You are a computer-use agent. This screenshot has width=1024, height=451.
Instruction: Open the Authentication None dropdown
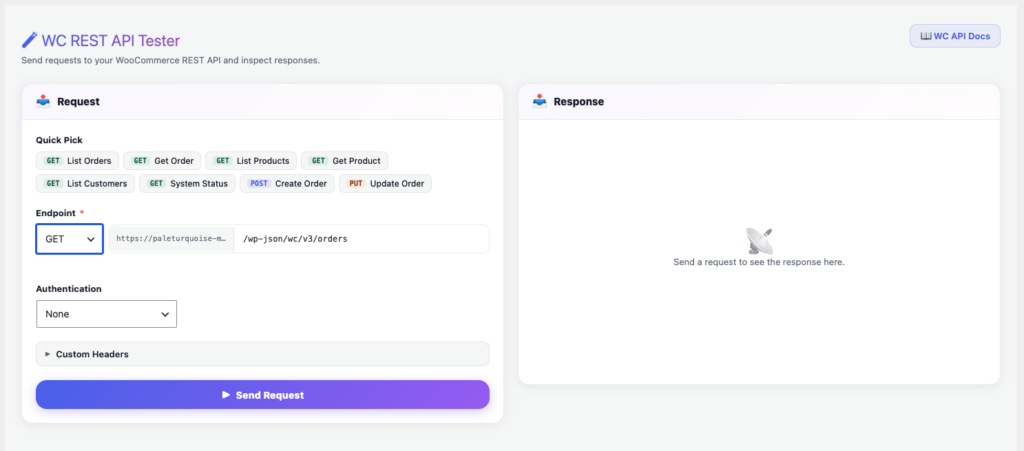pos(106,314)
